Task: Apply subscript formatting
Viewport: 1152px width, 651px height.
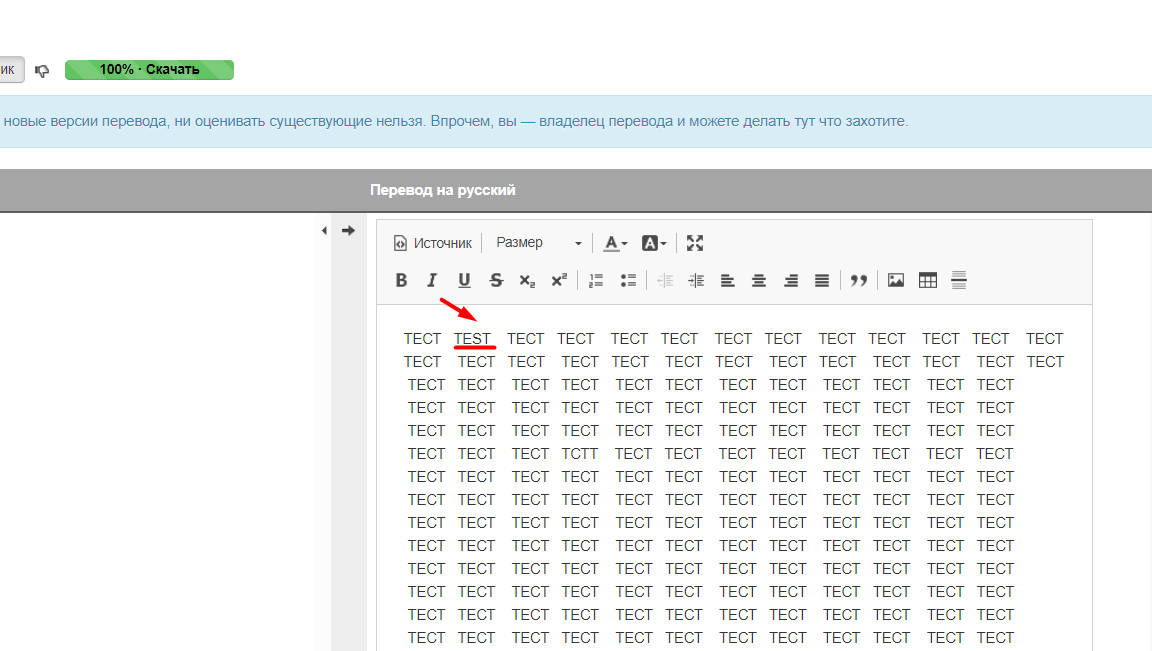Action: [x=527, y=280]
